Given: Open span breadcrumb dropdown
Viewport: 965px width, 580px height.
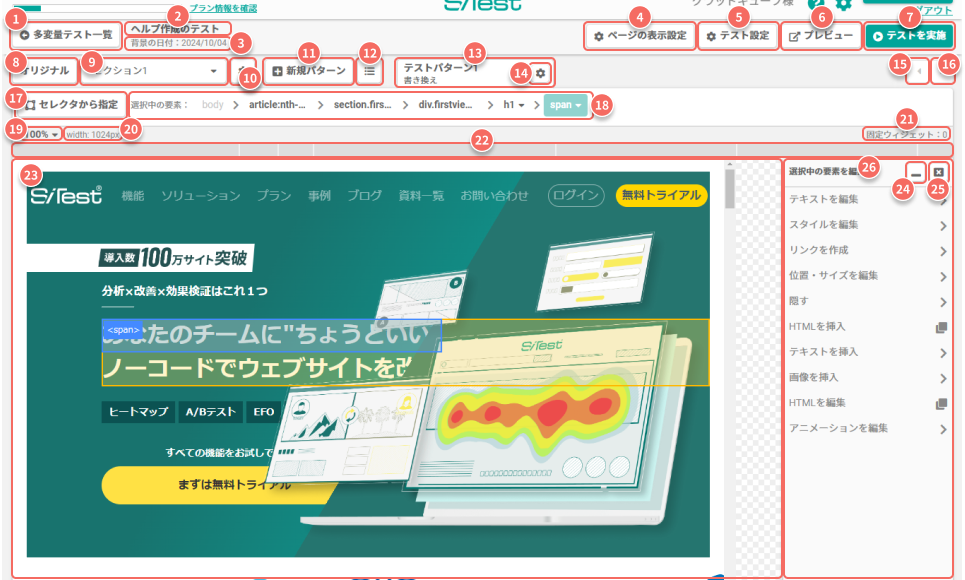Looking at the screenshot, I should tap(566, 105).
